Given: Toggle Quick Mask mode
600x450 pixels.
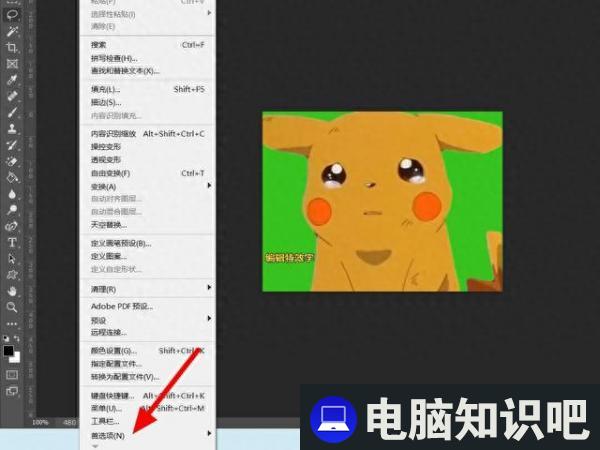Looking at the screenshot, I should point(12,375).
